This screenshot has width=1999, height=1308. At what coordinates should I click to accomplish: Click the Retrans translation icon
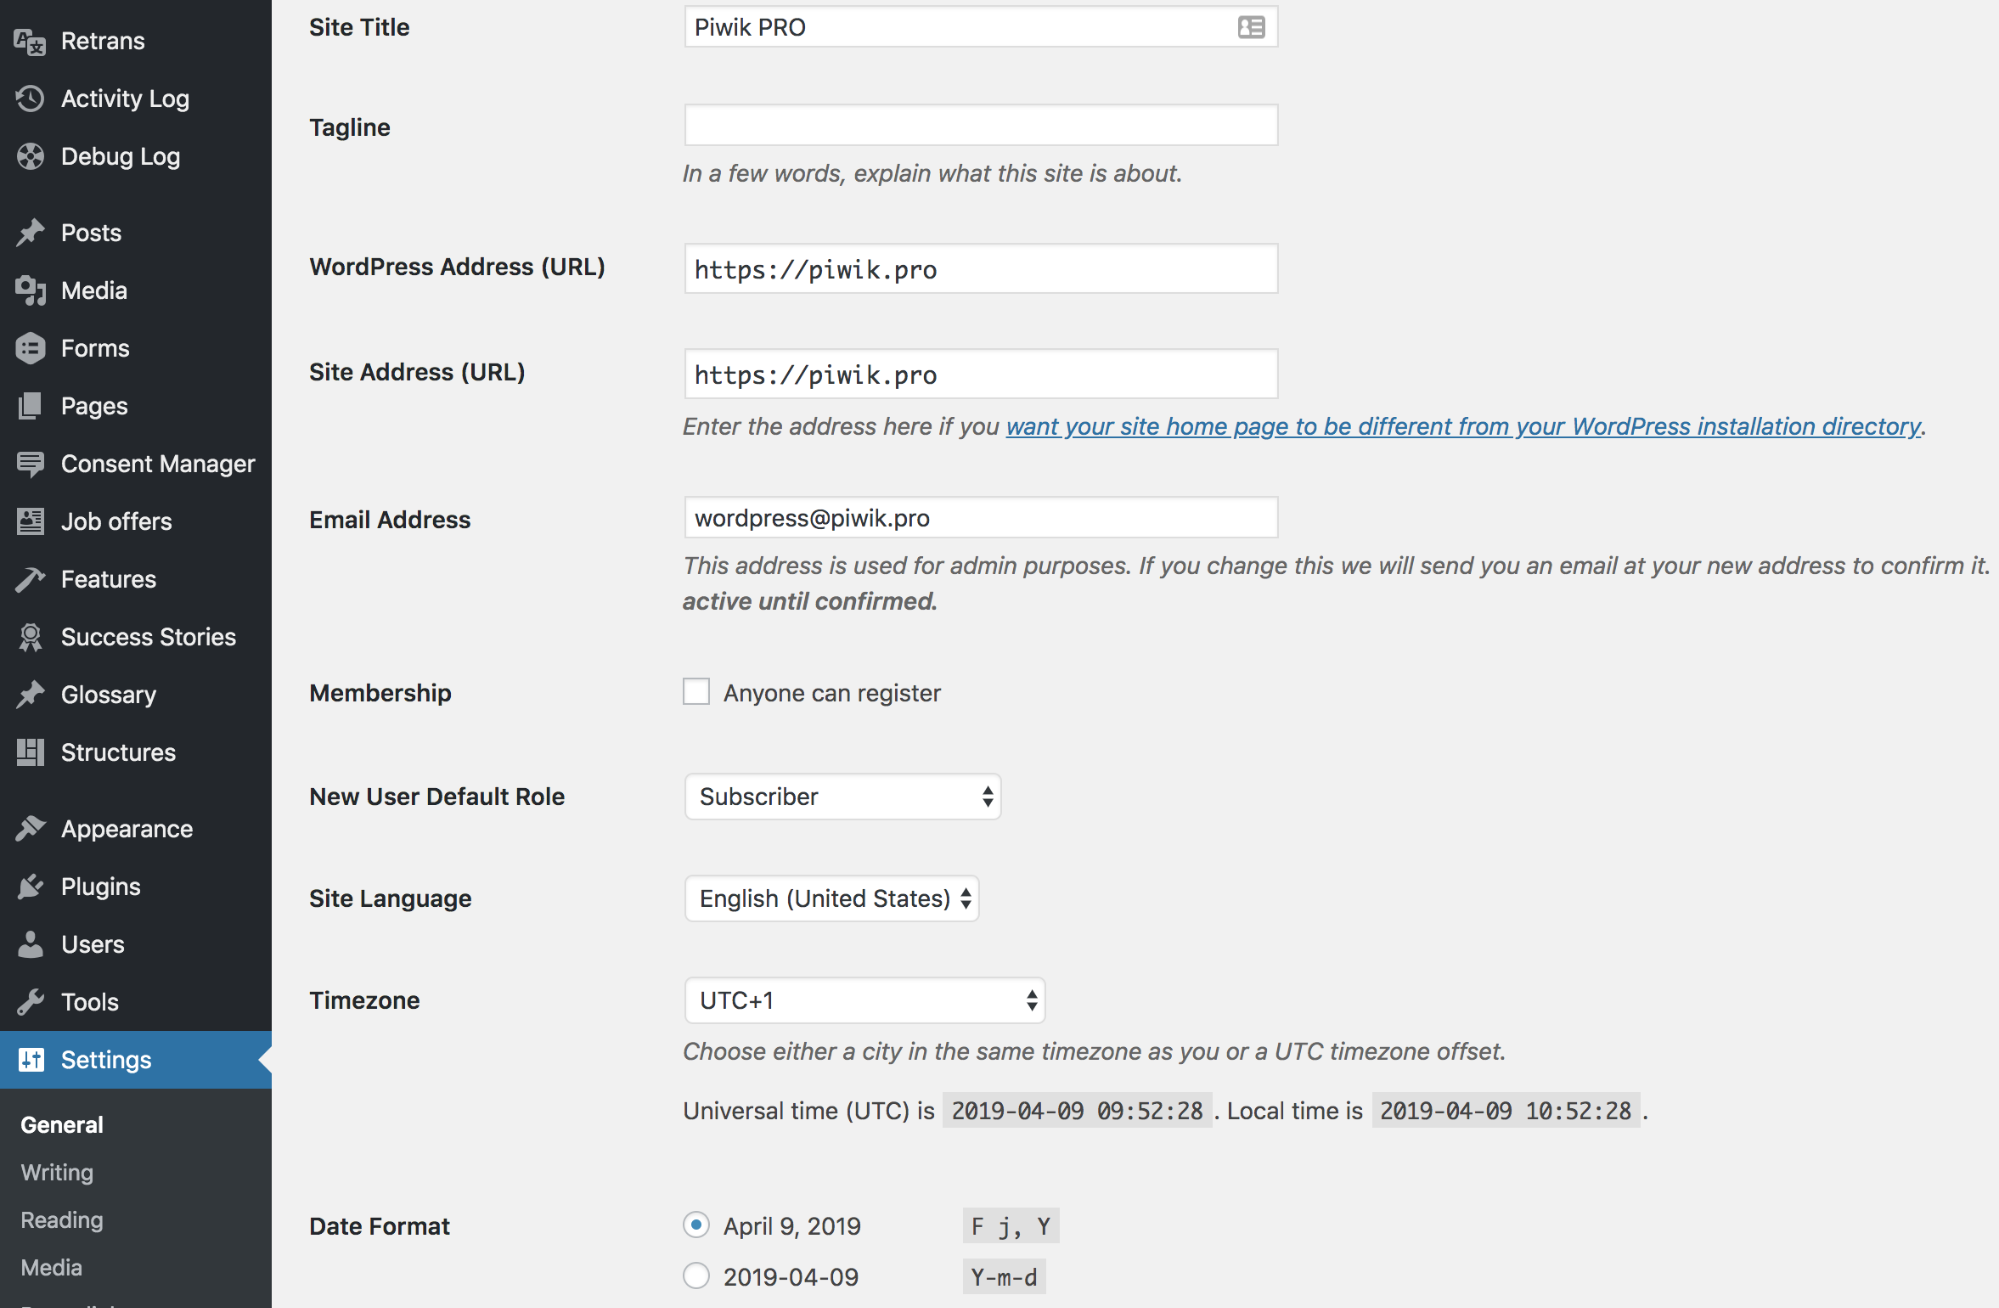[x=30, y=42]
